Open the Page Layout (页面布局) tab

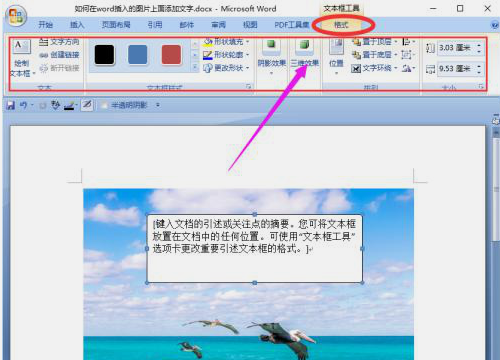tap(116, 25)
